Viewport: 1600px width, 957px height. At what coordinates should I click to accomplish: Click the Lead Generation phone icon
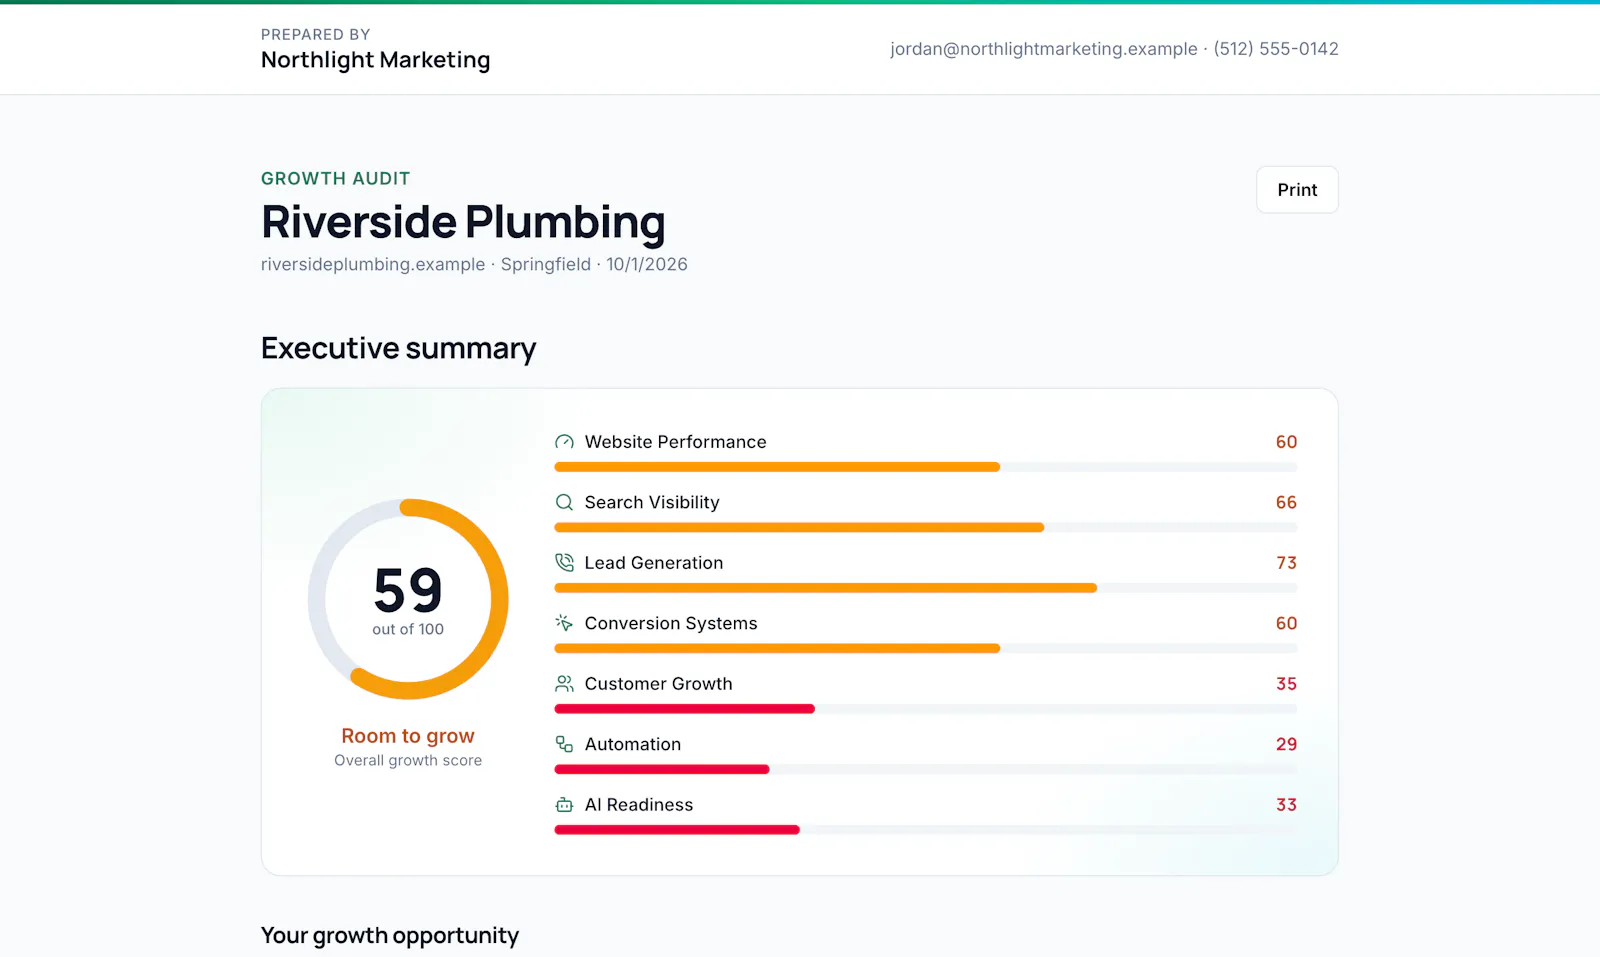(564, 563)
